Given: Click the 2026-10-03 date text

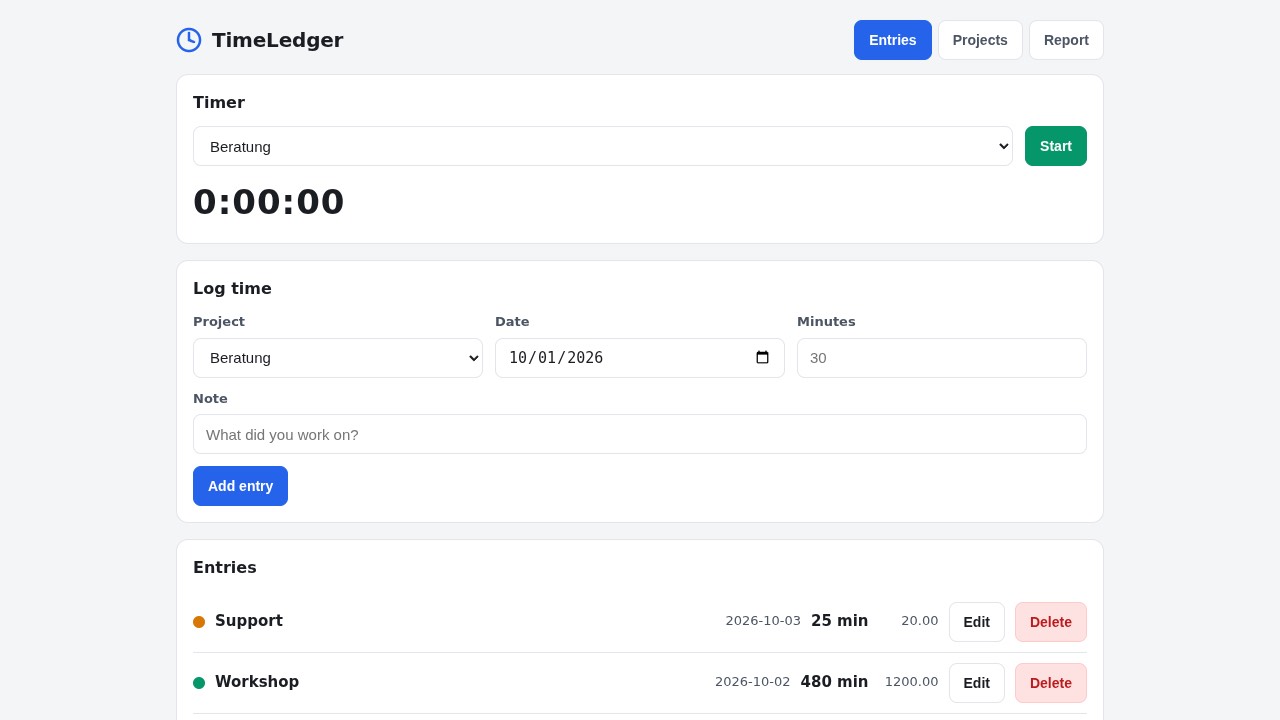Looking at the screenshot, I should (763, 621).
